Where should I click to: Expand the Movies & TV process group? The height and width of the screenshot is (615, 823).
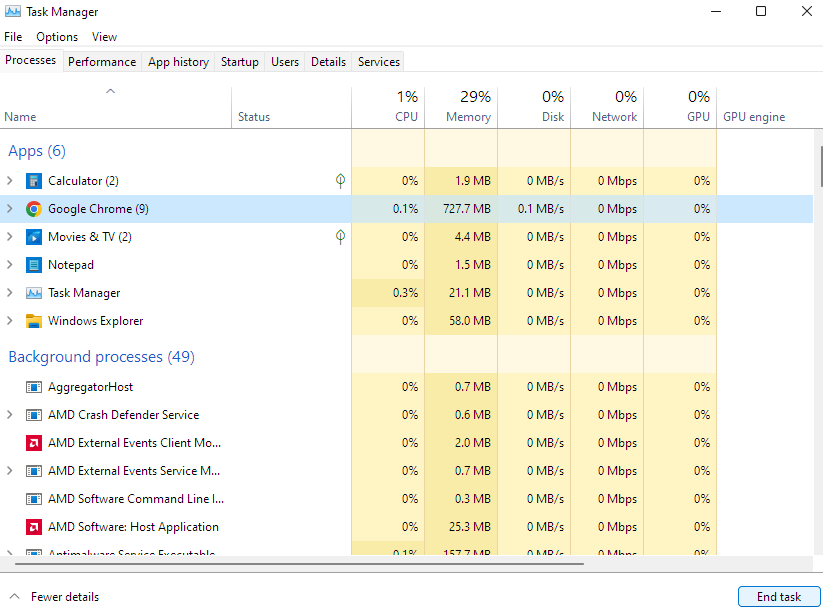point(9,237)
